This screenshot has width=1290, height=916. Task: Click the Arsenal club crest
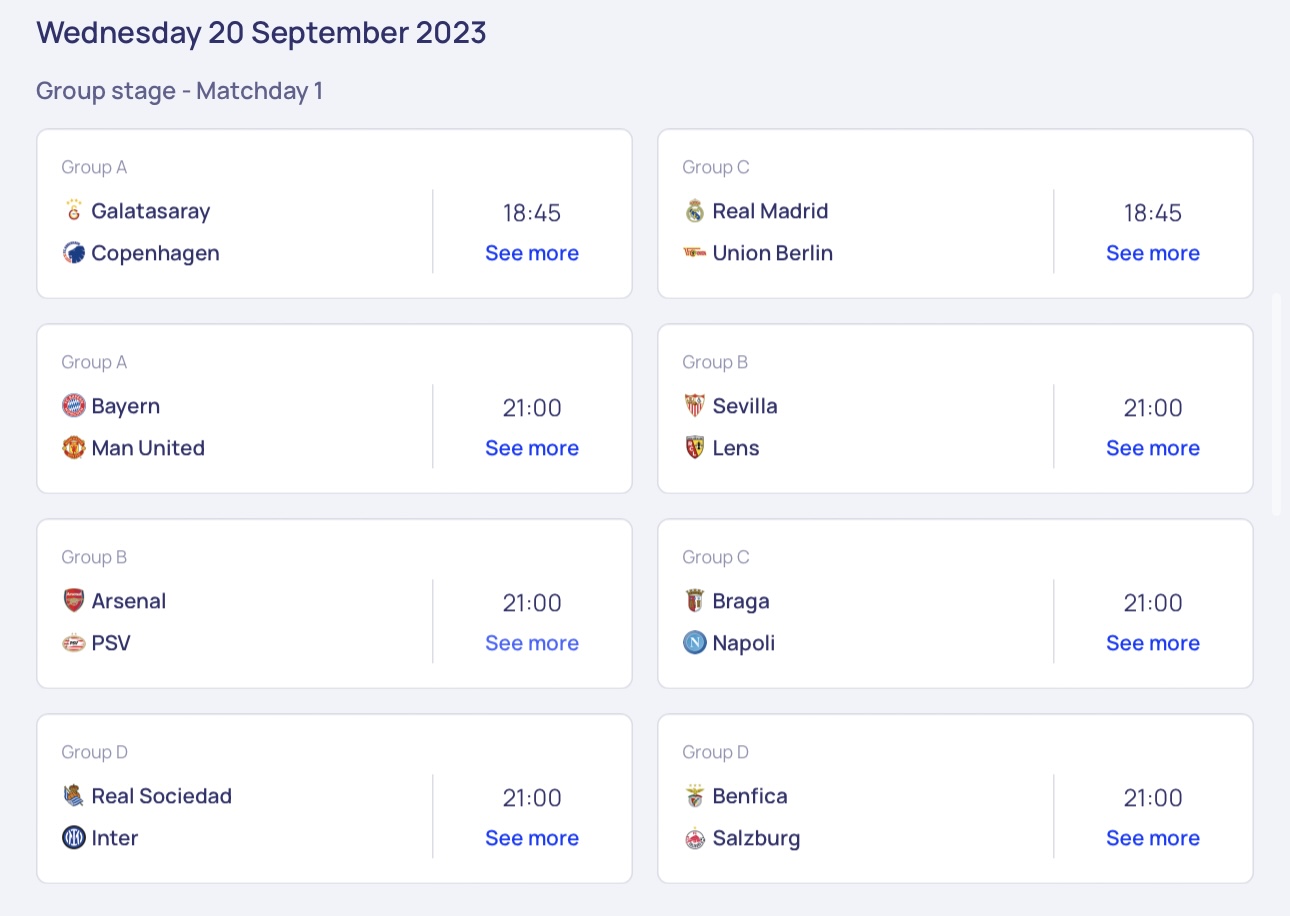point(74,601)
